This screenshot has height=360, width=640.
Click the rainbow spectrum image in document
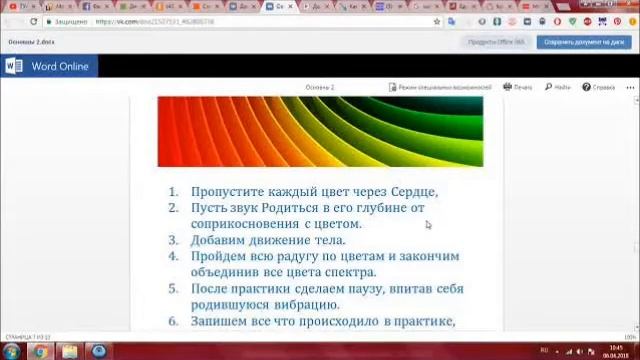tap(320, 131)
